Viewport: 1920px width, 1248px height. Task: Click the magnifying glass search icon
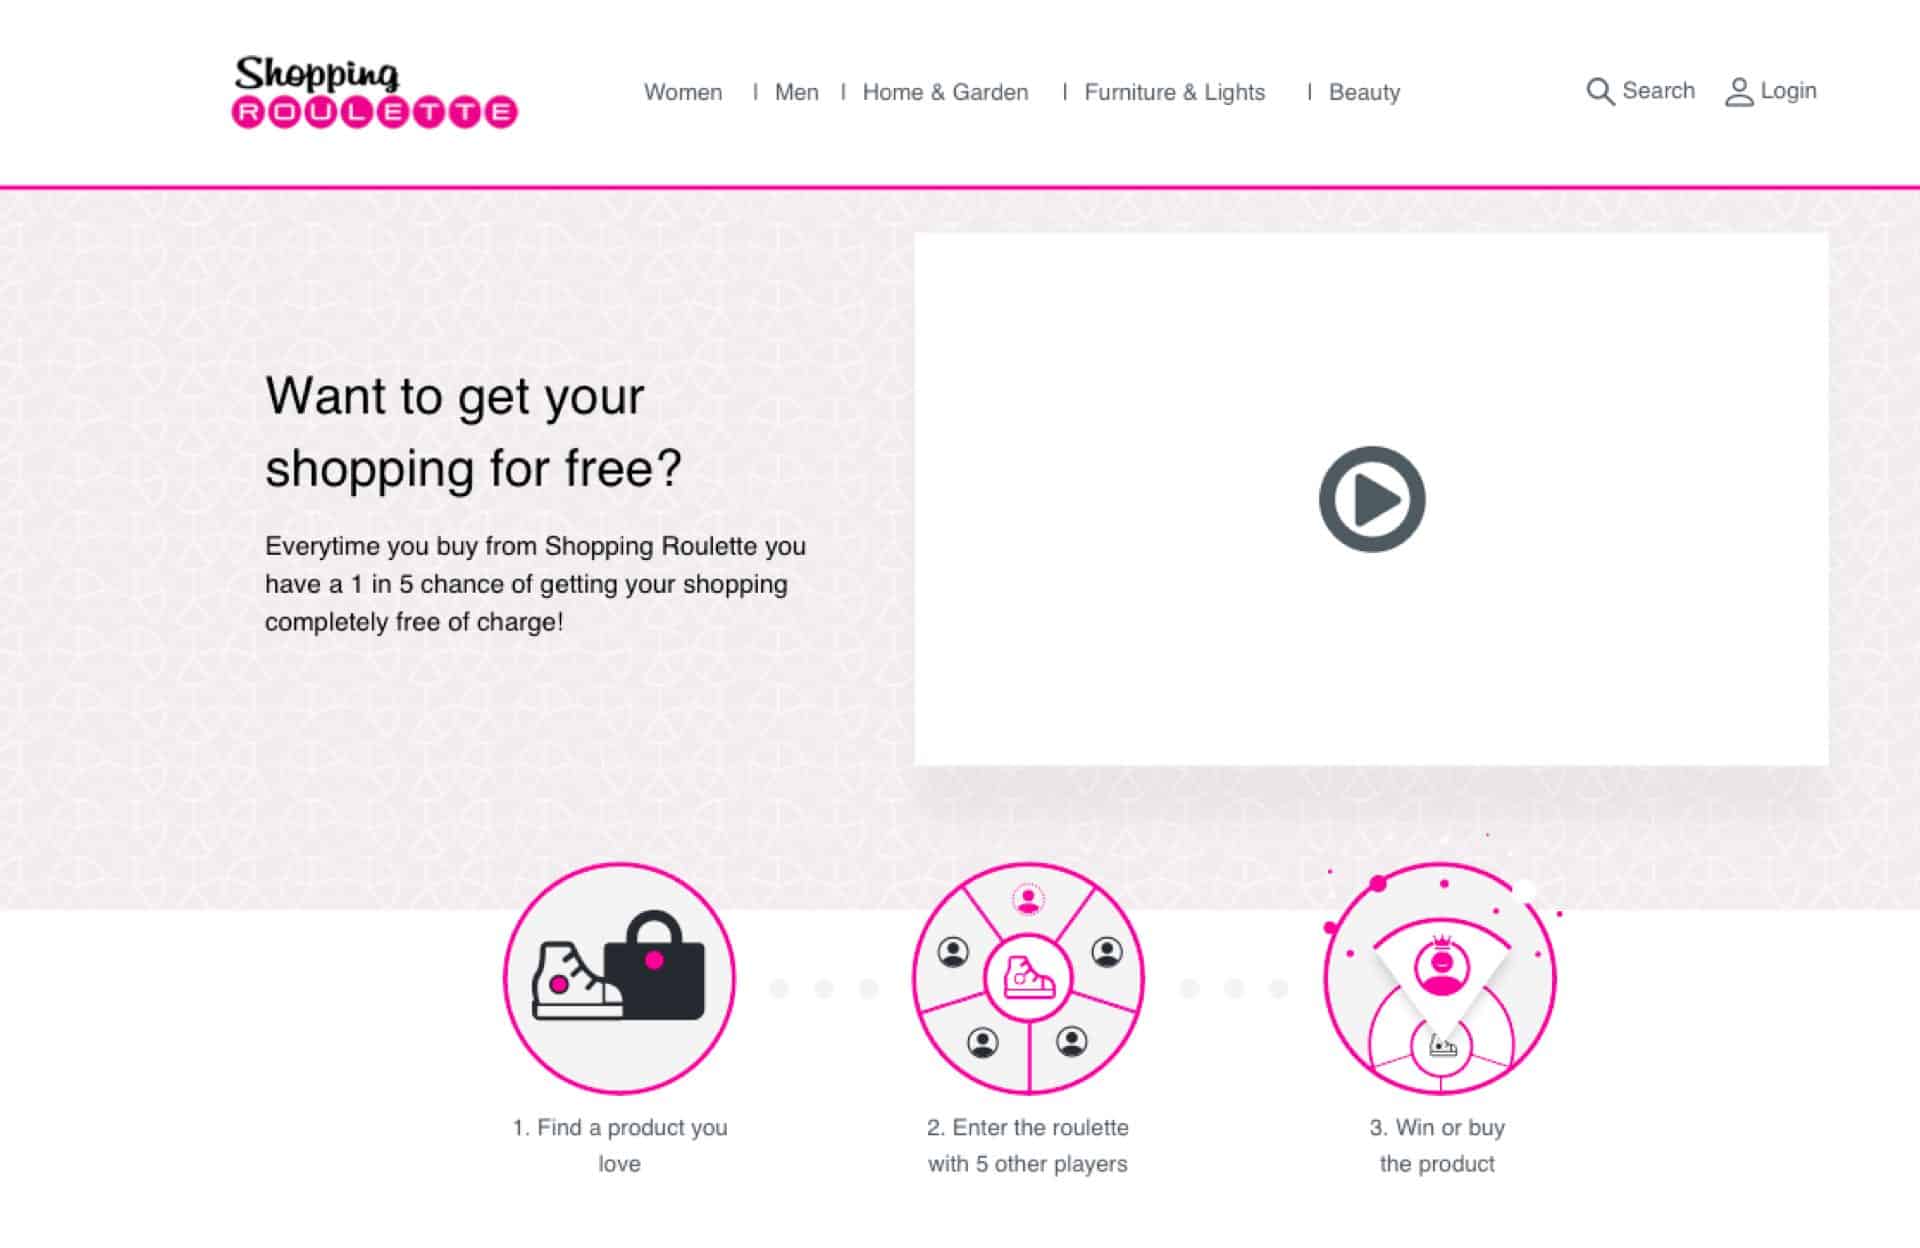[x=1600, y=92]
